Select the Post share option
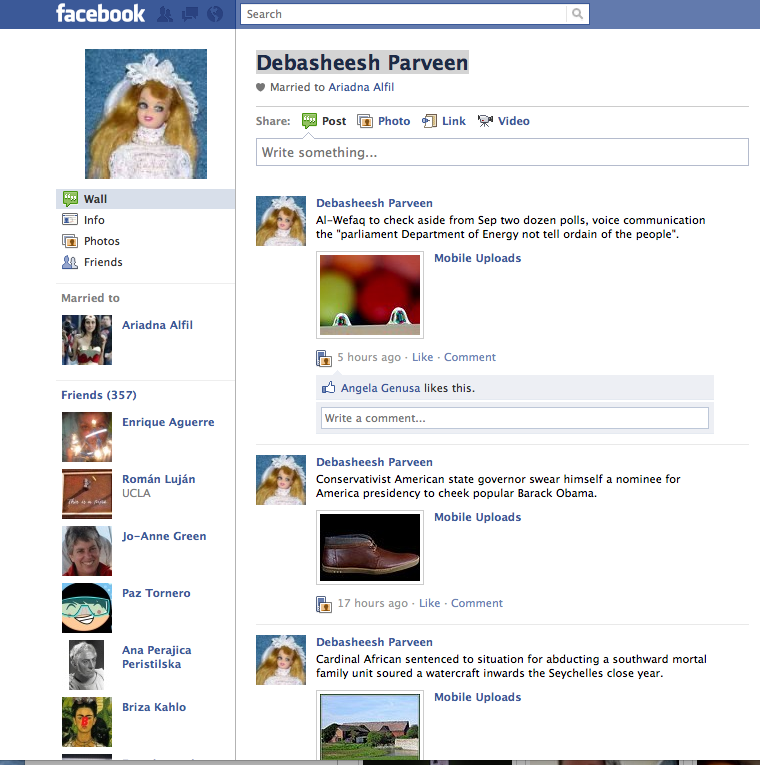The image size is (760, 765). coord(334,121)
